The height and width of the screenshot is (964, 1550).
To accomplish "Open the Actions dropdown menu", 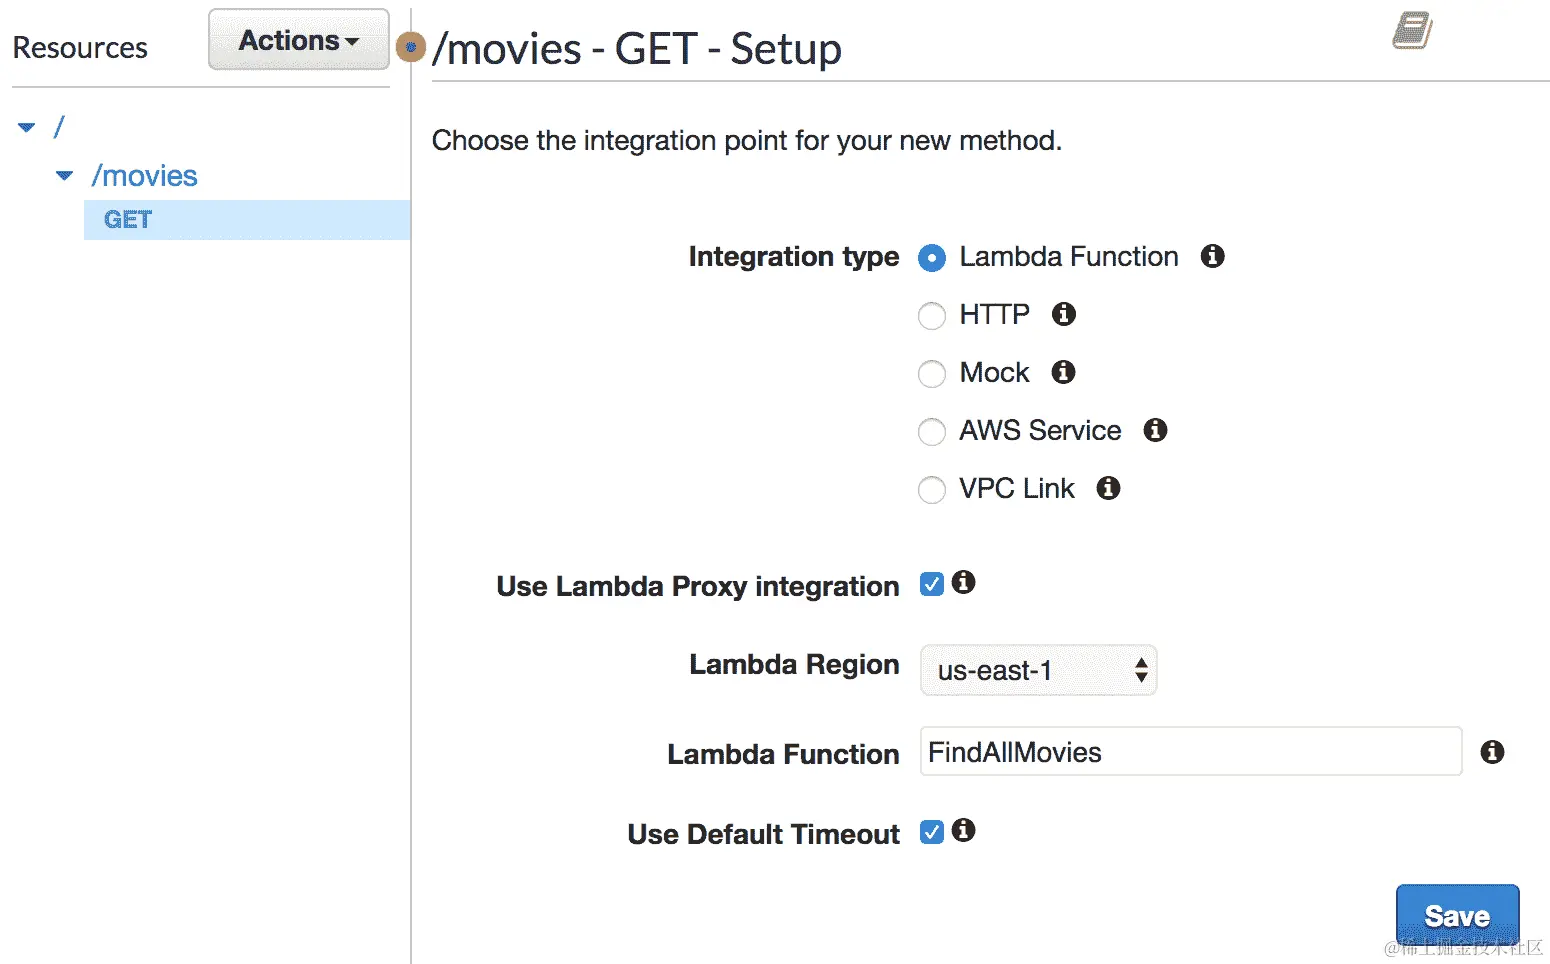I will click(x=298, y=40).
